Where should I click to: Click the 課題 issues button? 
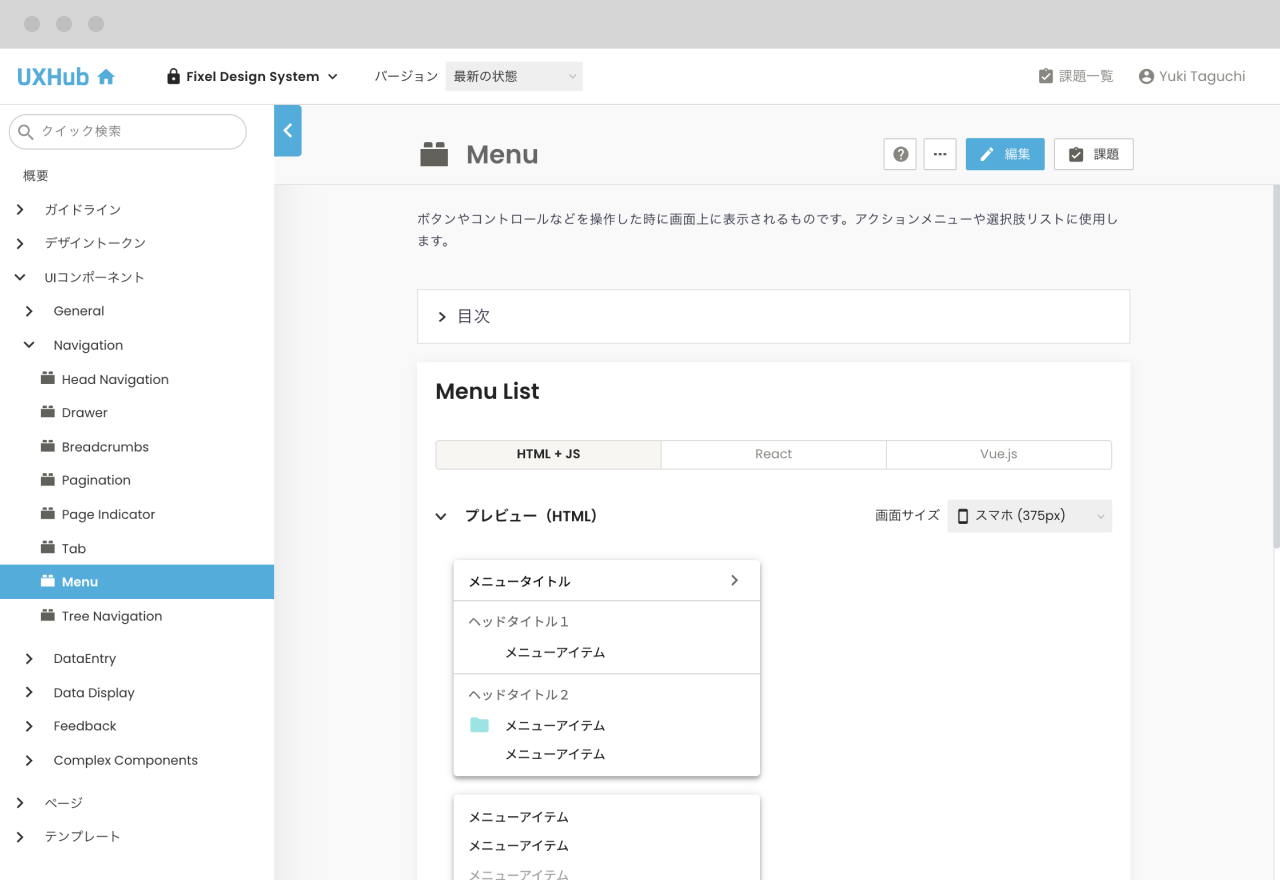pyautogui.click(x=1093, y=154)
